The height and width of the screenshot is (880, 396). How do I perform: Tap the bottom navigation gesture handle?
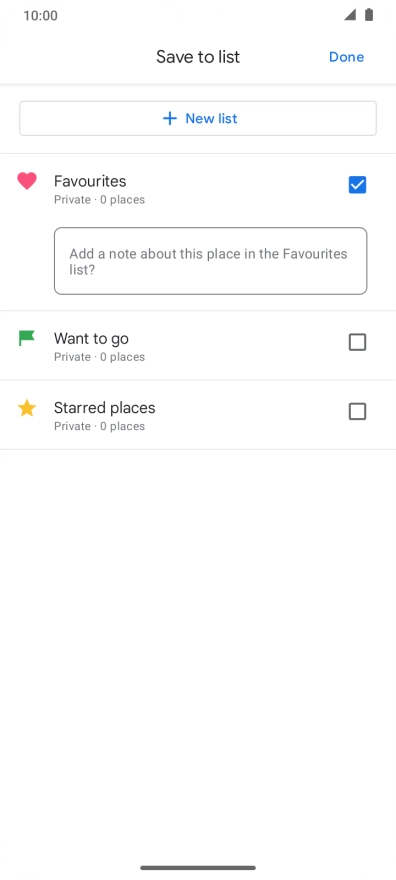(198, 868)
